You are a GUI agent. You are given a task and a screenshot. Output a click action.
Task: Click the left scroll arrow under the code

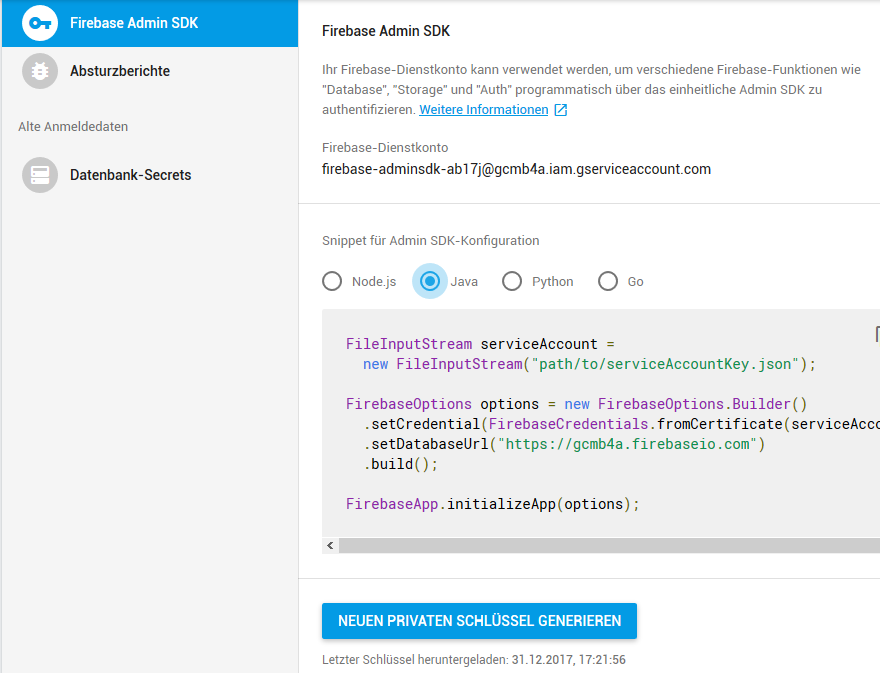pyautogui.click(x=330, y=546)
